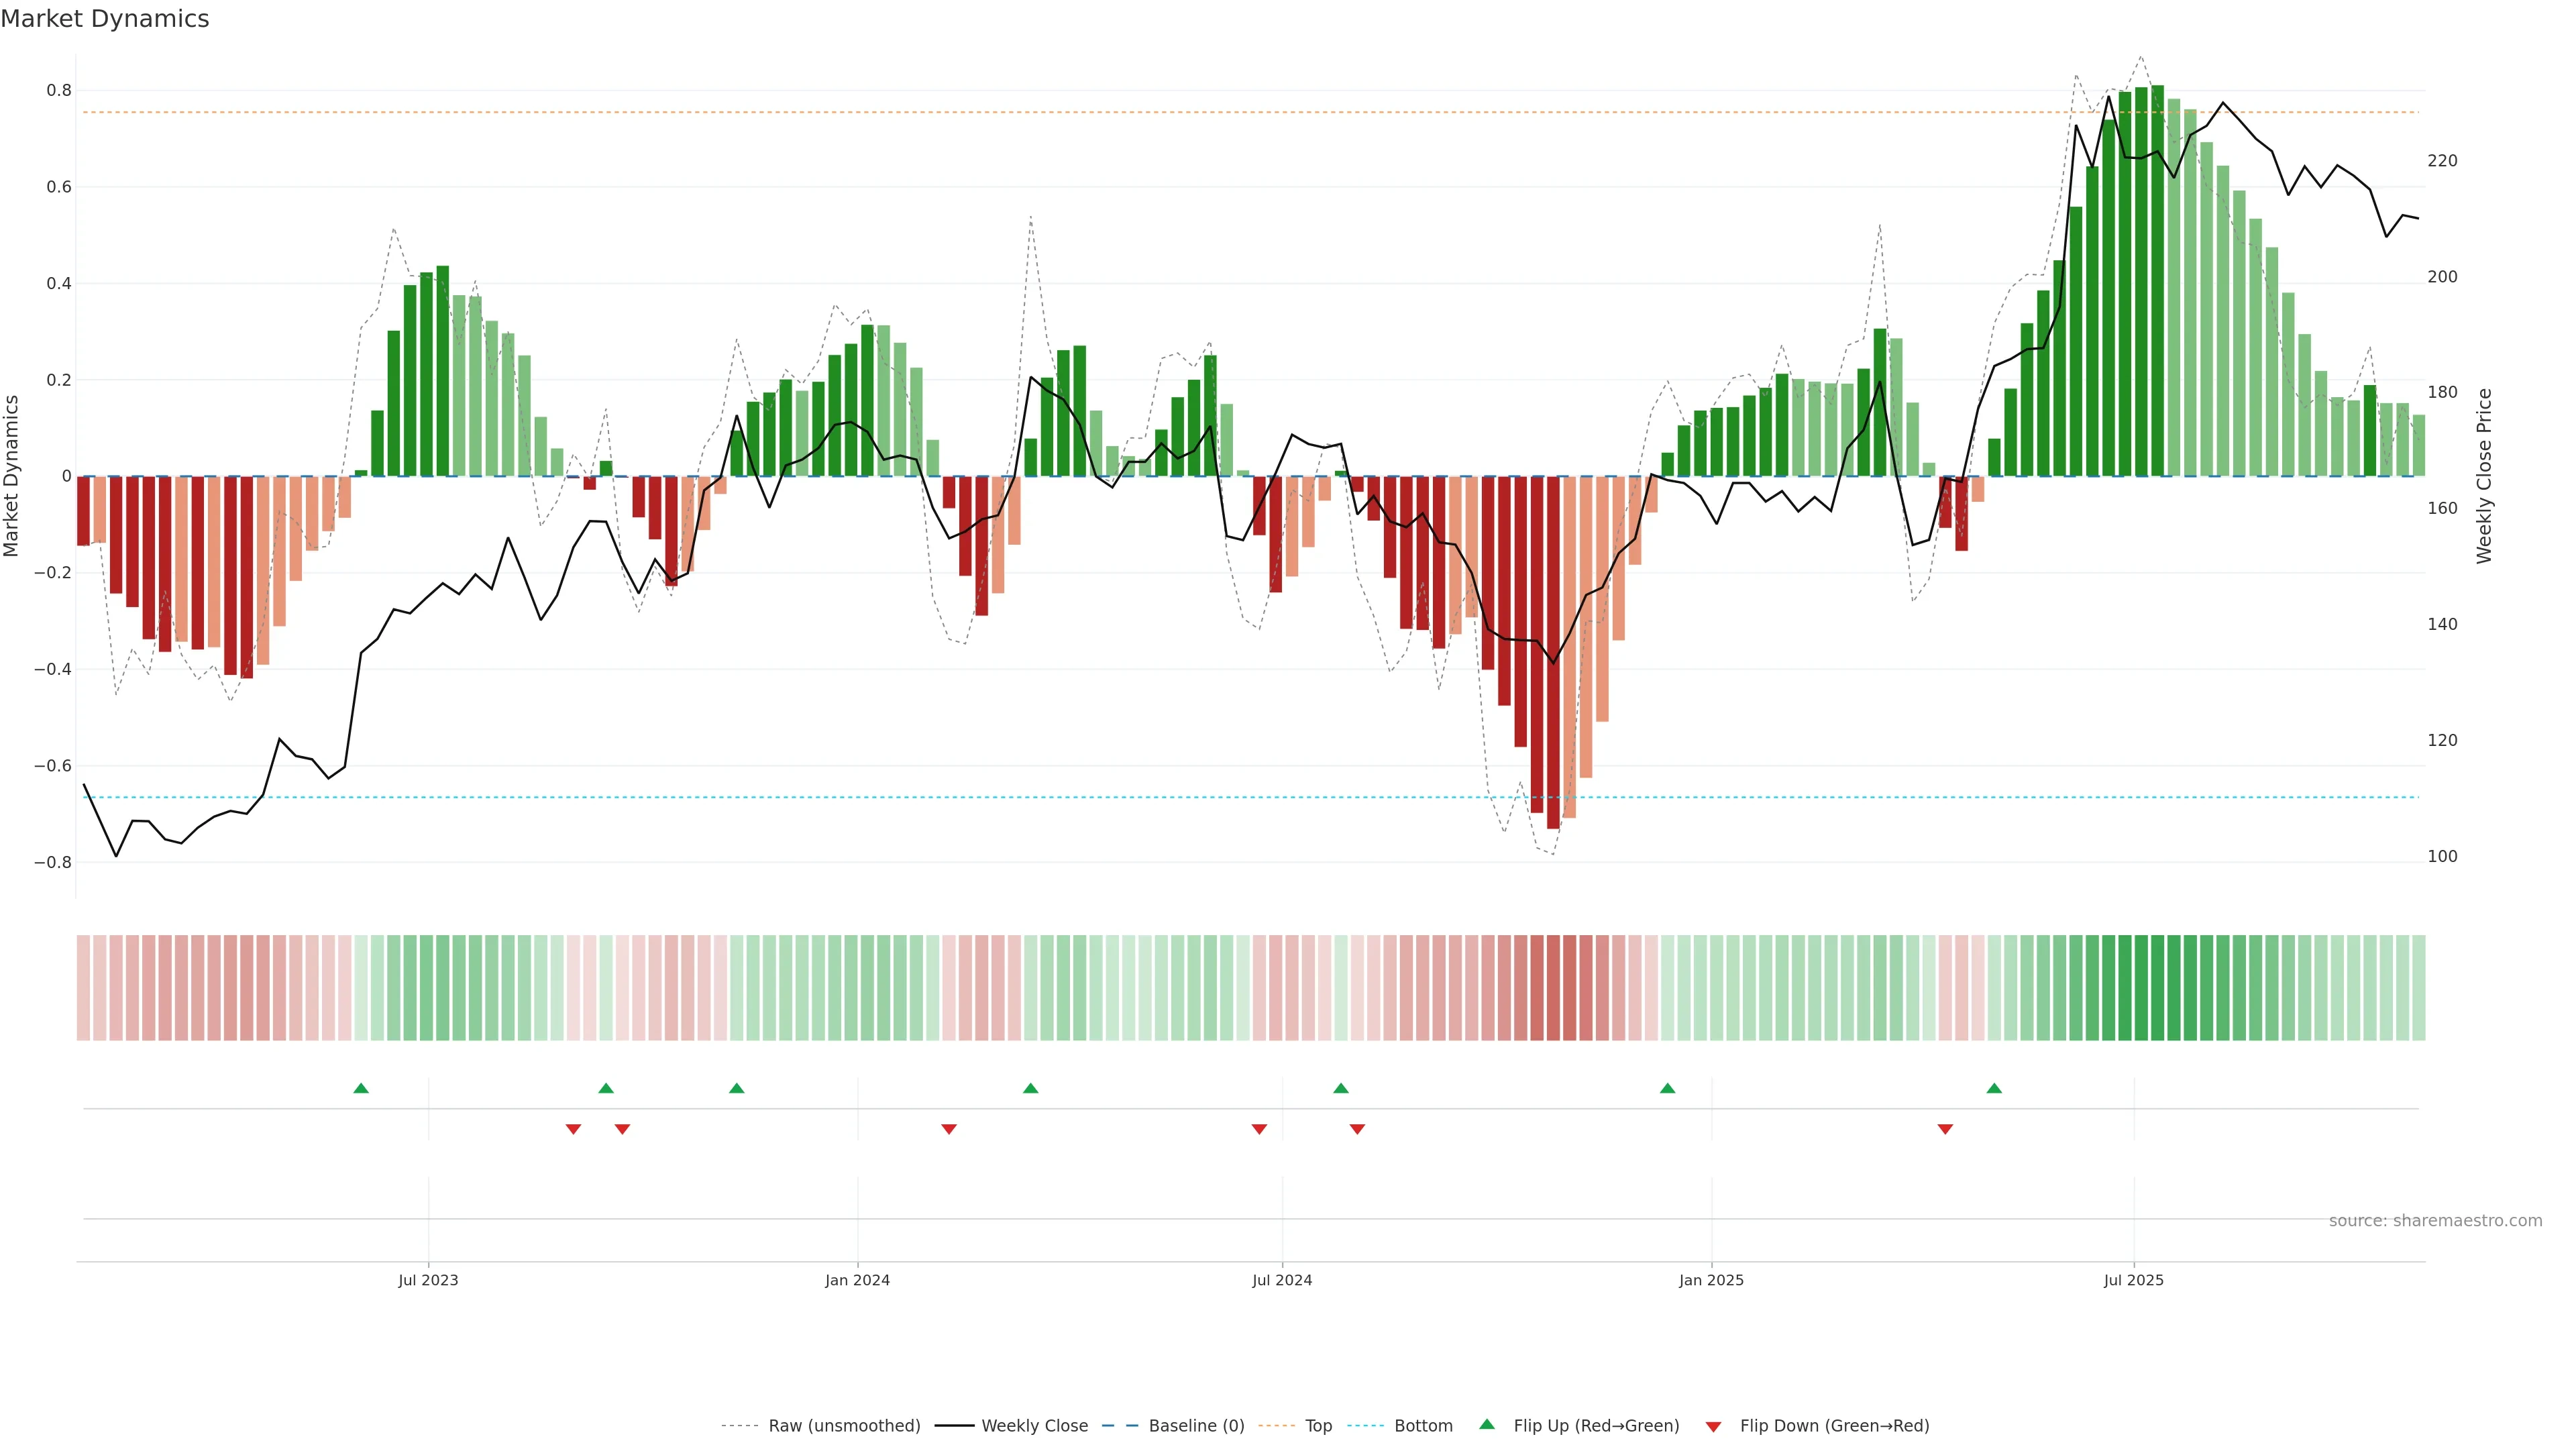Toggle the Weekly Close legend entry
Image resolution: width=2576 pixels, height=1449 pixels.
[x=1034, y=1426]
